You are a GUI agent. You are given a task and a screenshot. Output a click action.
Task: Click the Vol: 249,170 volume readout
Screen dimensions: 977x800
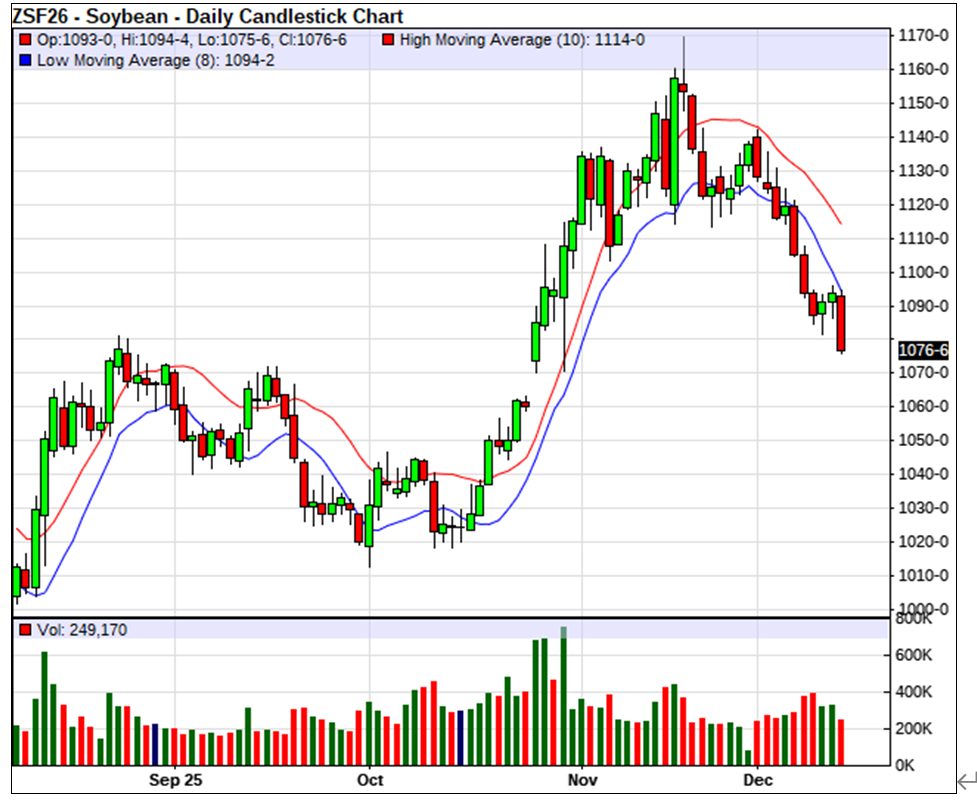click(81, 630)
